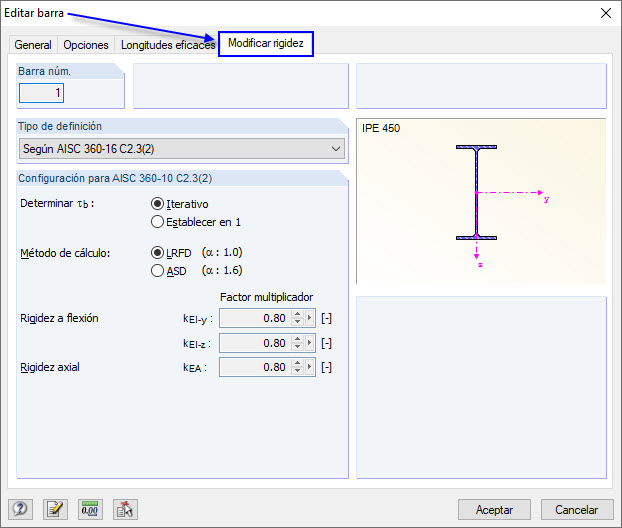Focus the Barra núm. input field

[x=41, y=93]
